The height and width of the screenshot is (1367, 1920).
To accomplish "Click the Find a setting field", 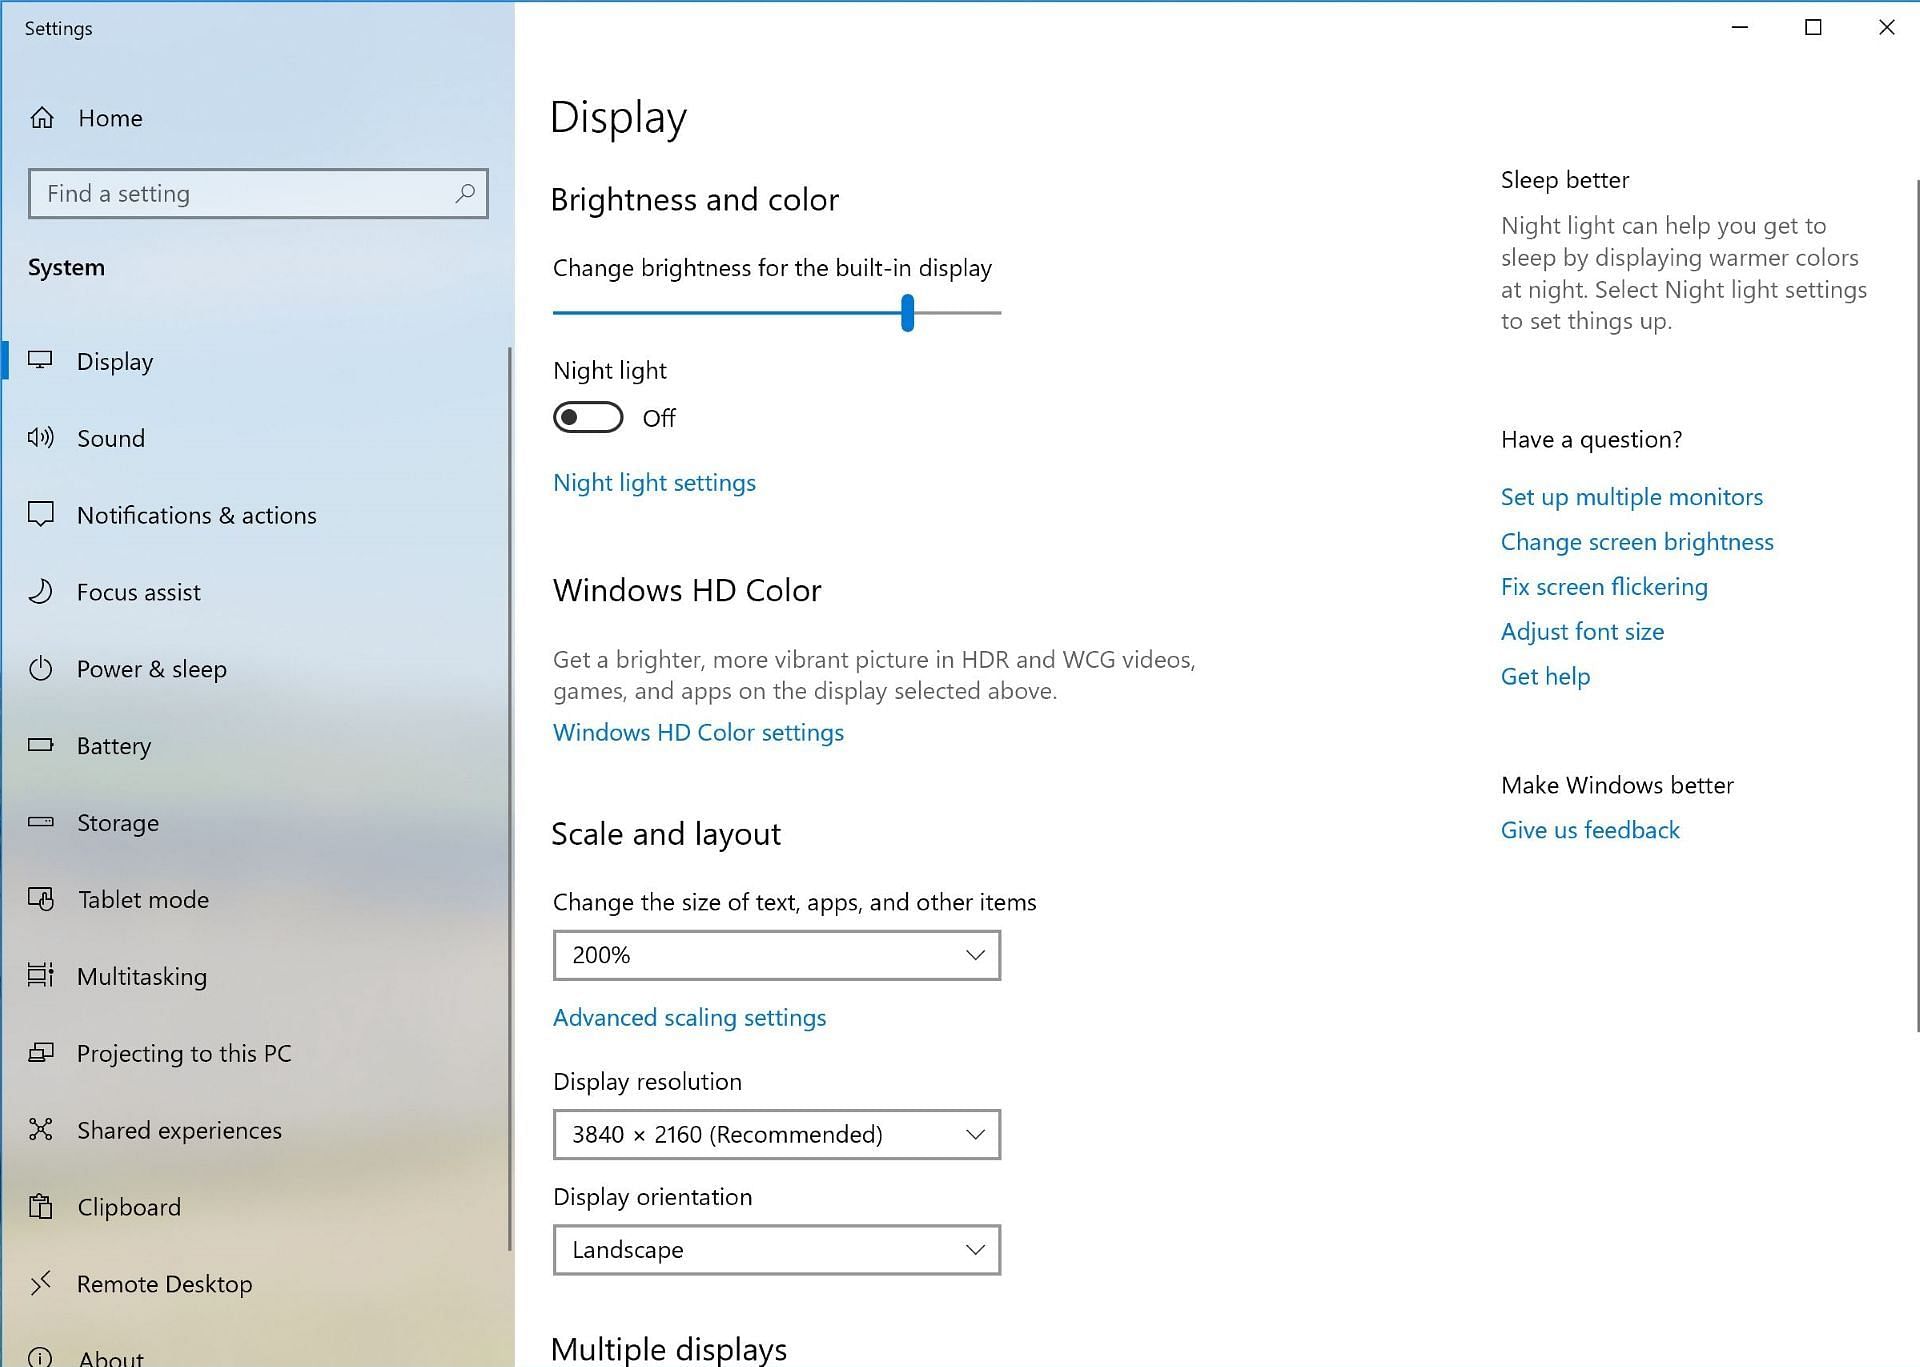I will (258, 194).
